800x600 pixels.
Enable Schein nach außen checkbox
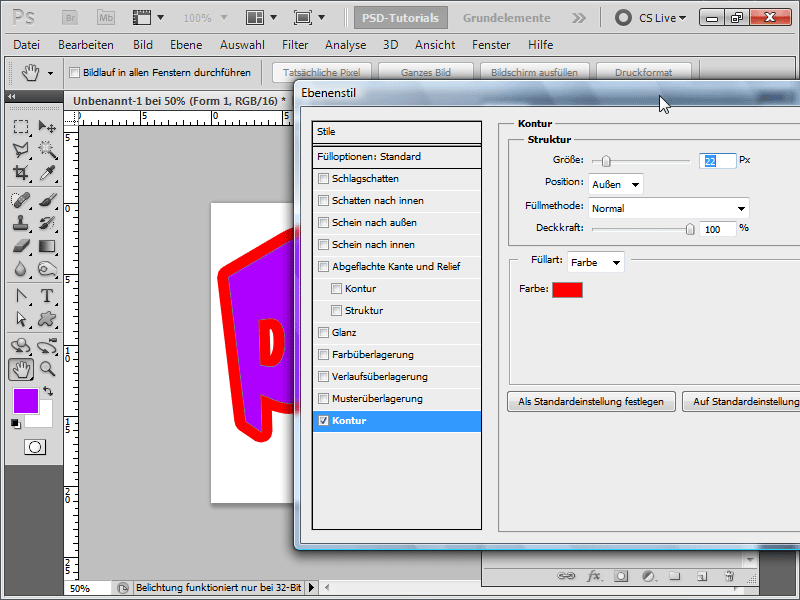(323, 222)
